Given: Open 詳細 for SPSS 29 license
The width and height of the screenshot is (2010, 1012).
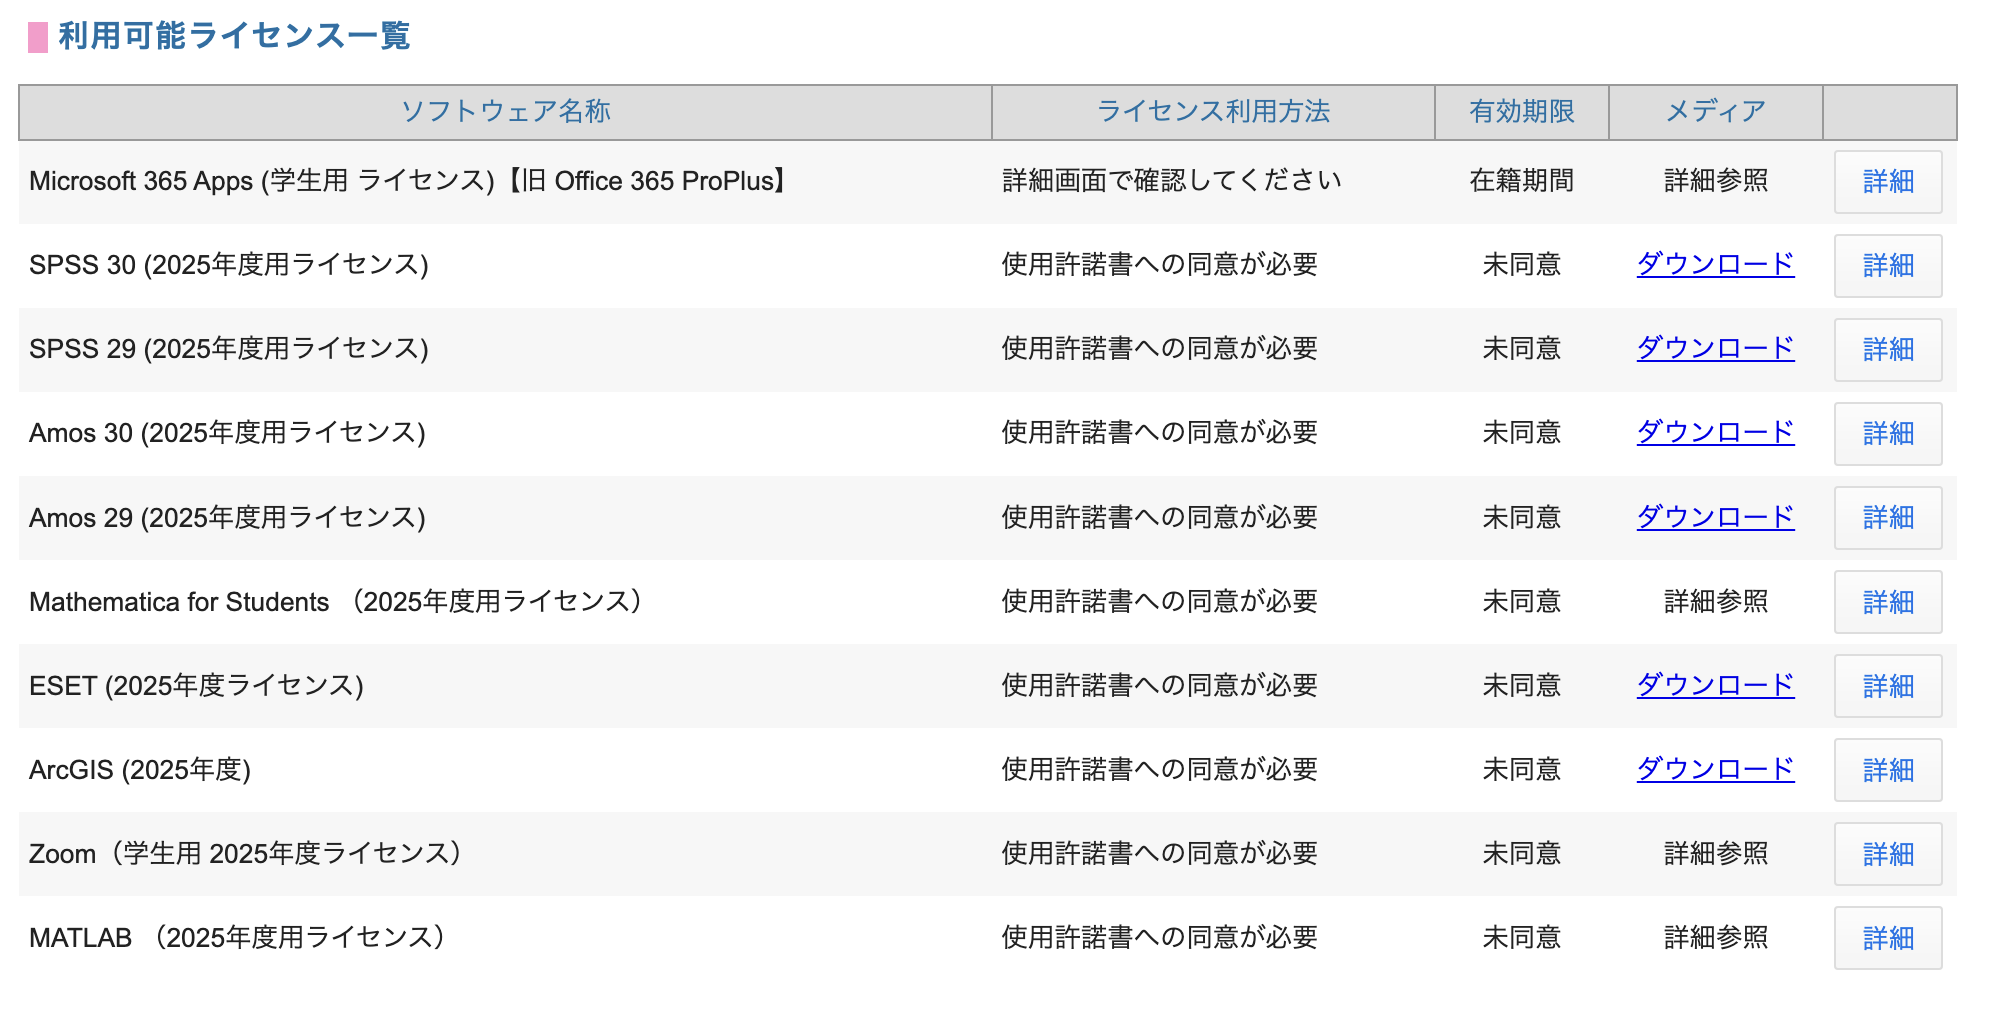Looking at the screenshot, I should 1887,350.
